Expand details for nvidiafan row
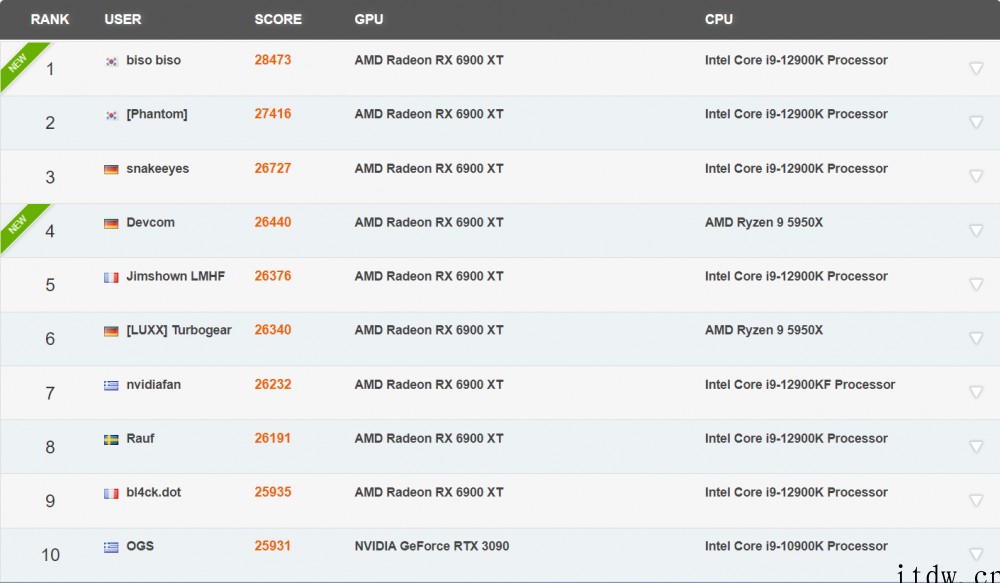1000x583 pixels. click(976, 392)
